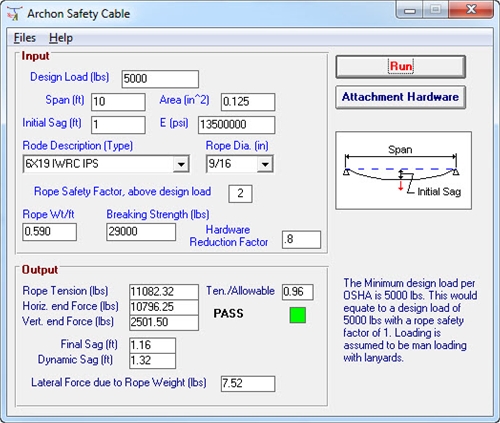Select the Rope Tension output value
Viewport: 500px width, 423px height.
pos(164,292)
